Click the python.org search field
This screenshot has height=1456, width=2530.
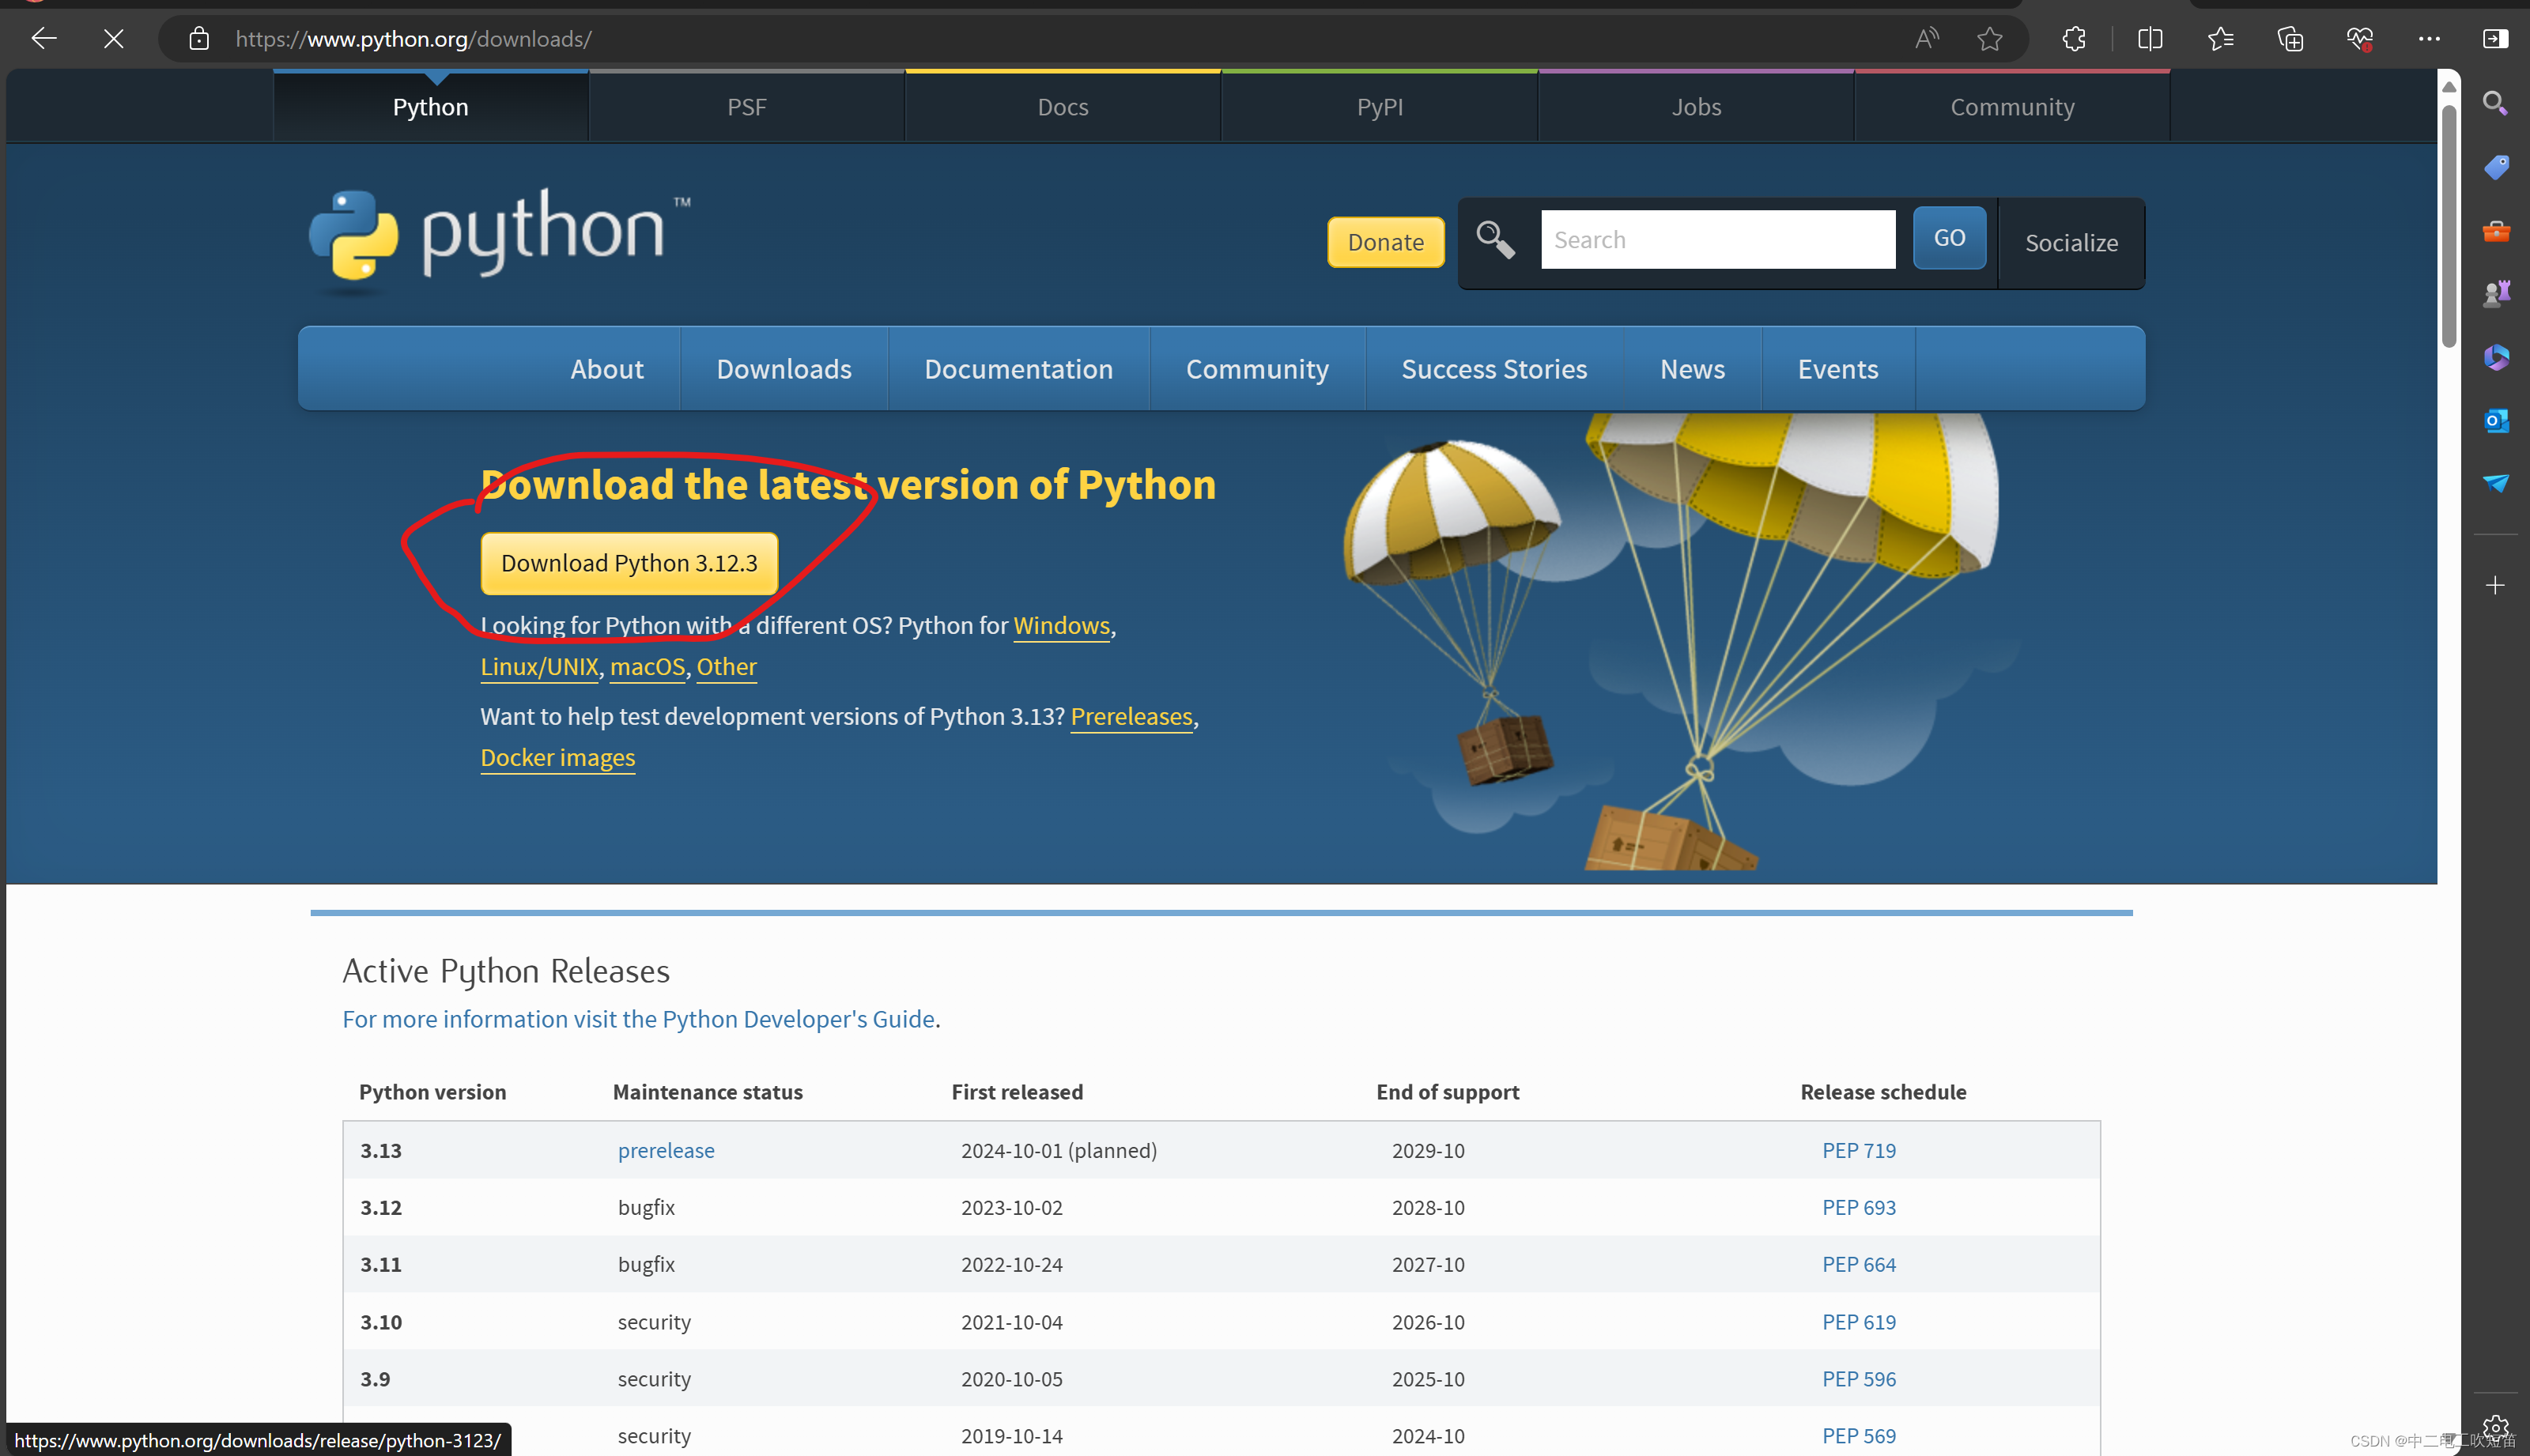[x=1717, y=240]
